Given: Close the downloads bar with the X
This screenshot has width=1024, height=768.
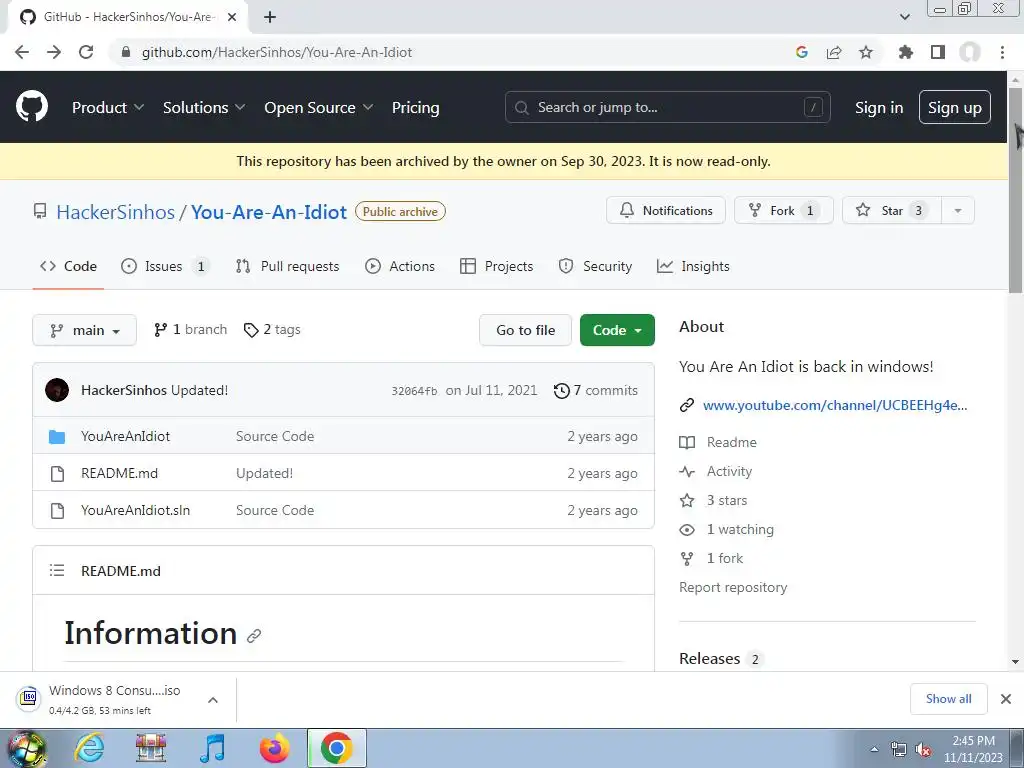Looking at the screenshot, I should pyautogui.click(x=1006, y=699).
